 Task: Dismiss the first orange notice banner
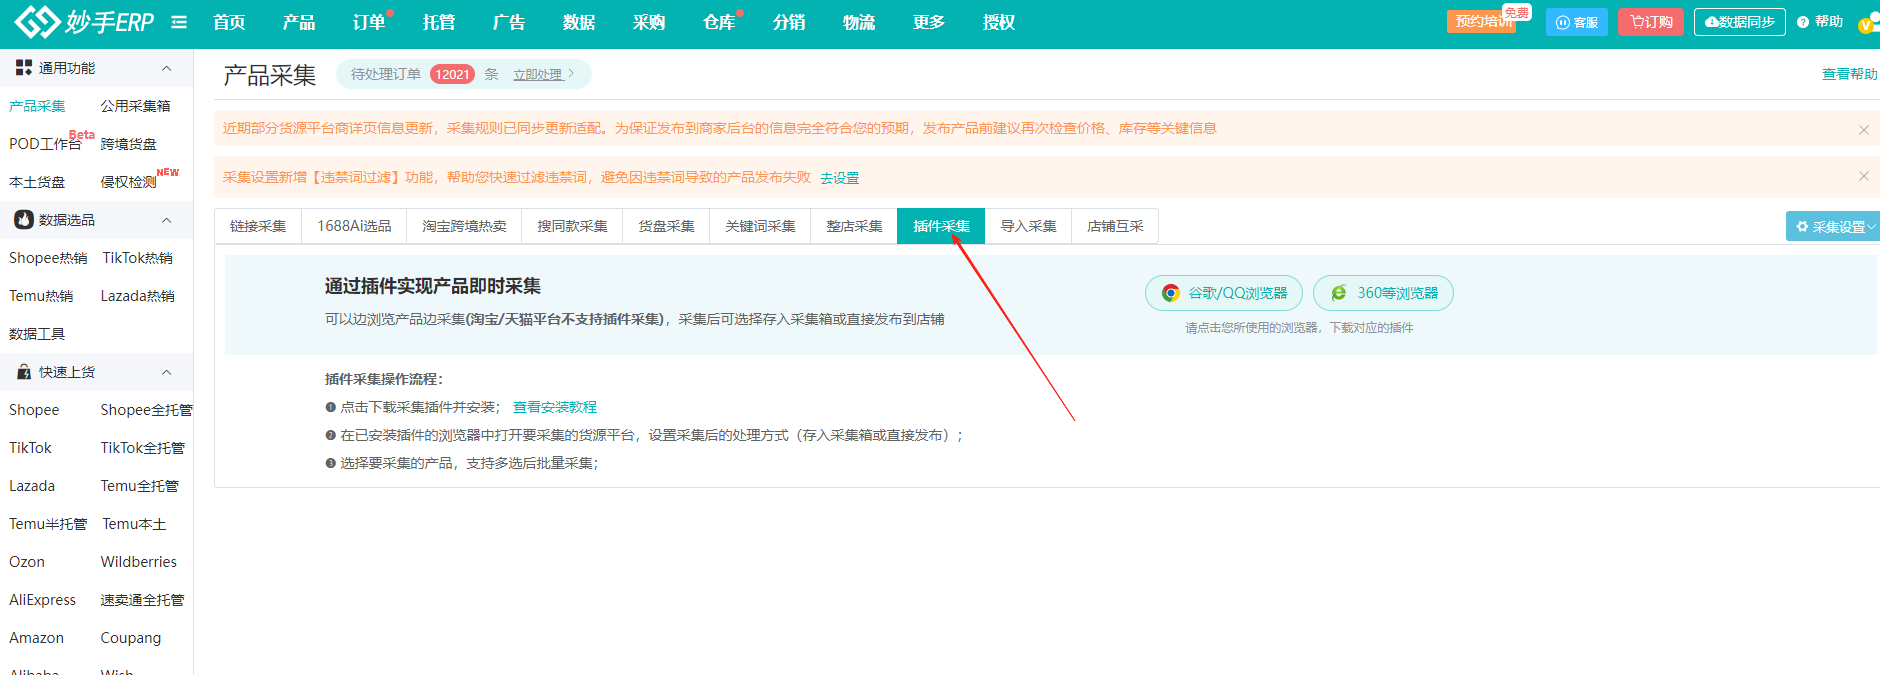coord(1863,130)
